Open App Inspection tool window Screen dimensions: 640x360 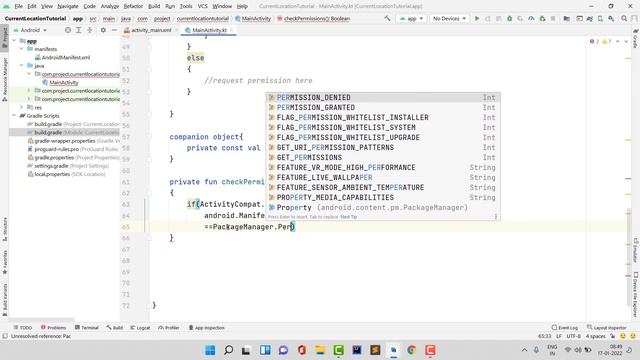(x=207, y=327)
